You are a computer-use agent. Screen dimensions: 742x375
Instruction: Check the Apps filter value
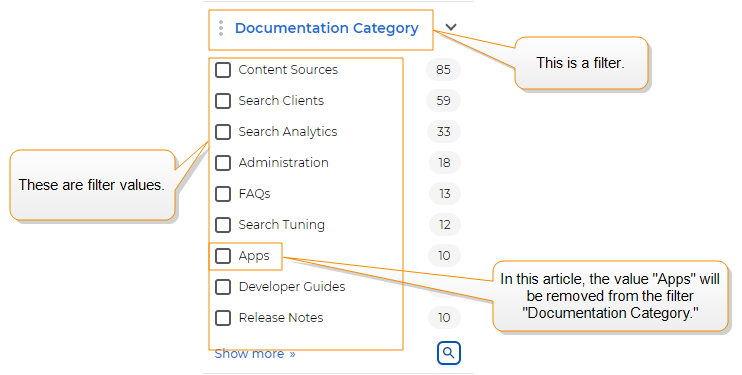223,256
